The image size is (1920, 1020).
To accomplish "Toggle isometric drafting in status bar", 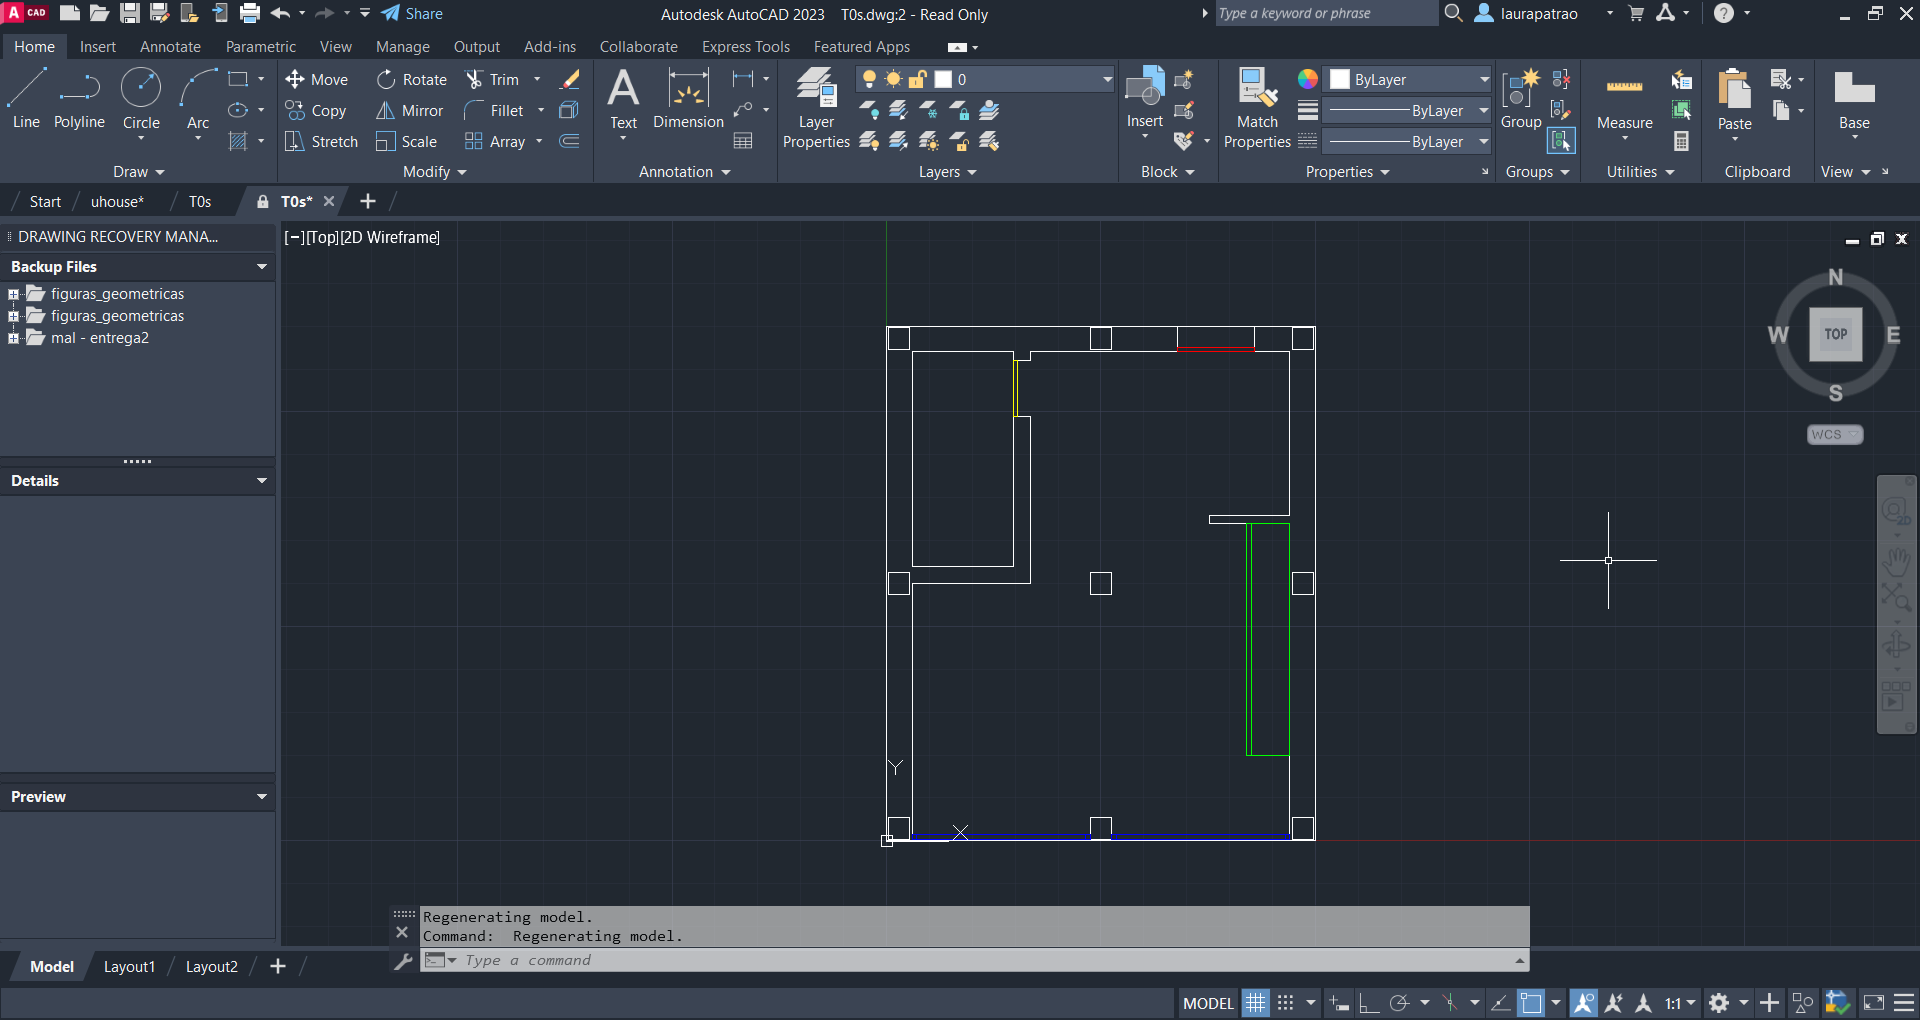I will click(1450, 1003).
